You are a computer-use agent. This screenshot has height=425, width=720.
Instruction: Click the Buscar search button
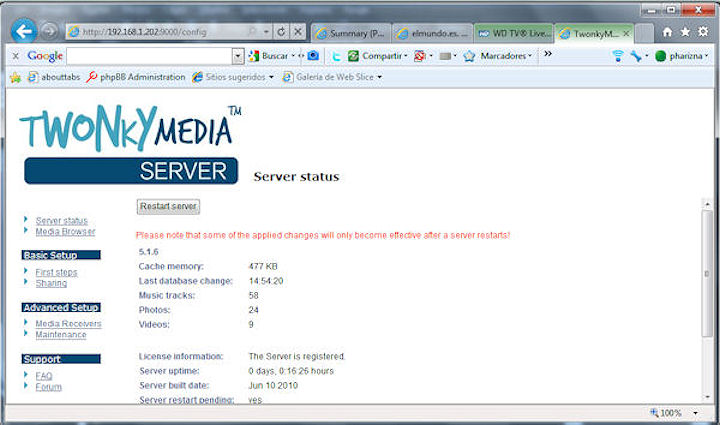269,56
